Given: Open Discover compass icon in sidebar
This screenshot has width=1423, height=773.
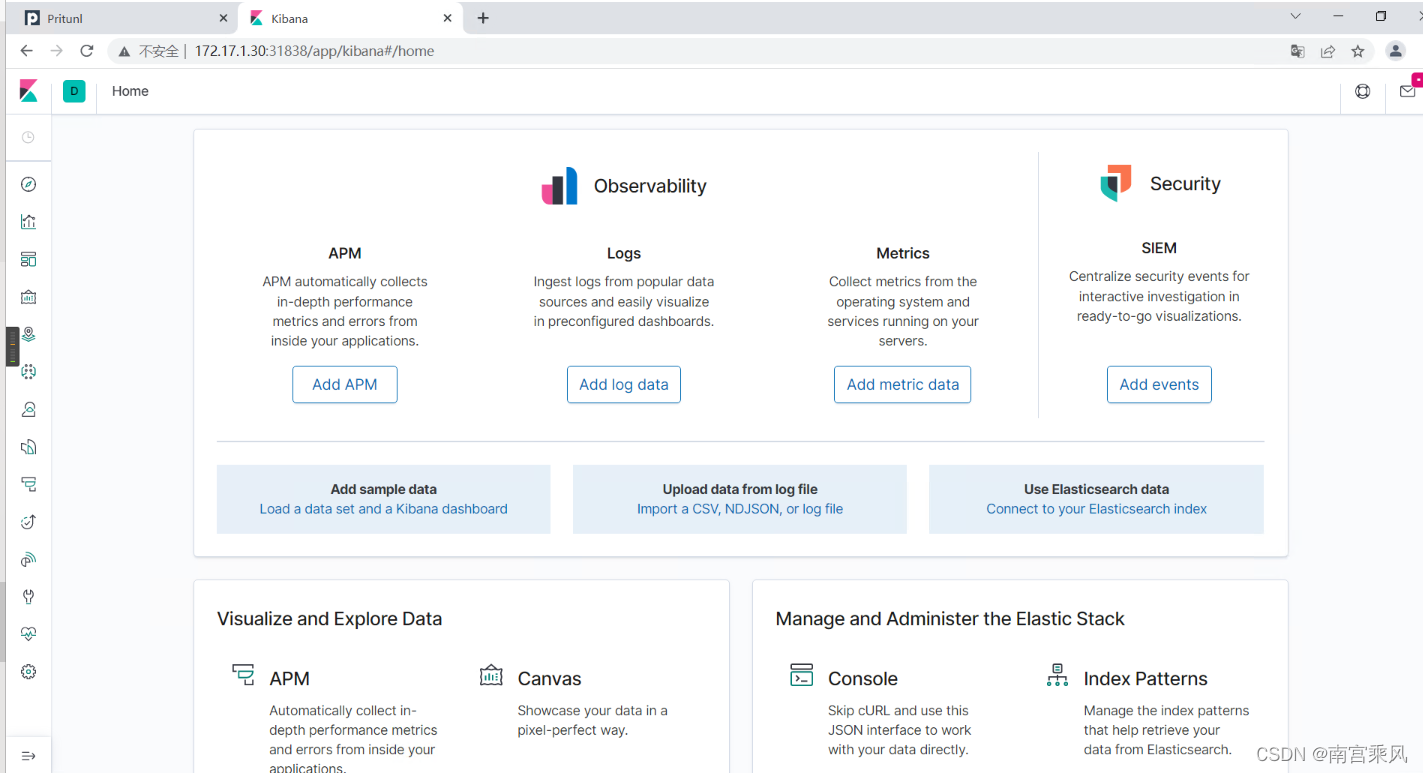Looking at the screenshot, I should click(x=28, y=184).
